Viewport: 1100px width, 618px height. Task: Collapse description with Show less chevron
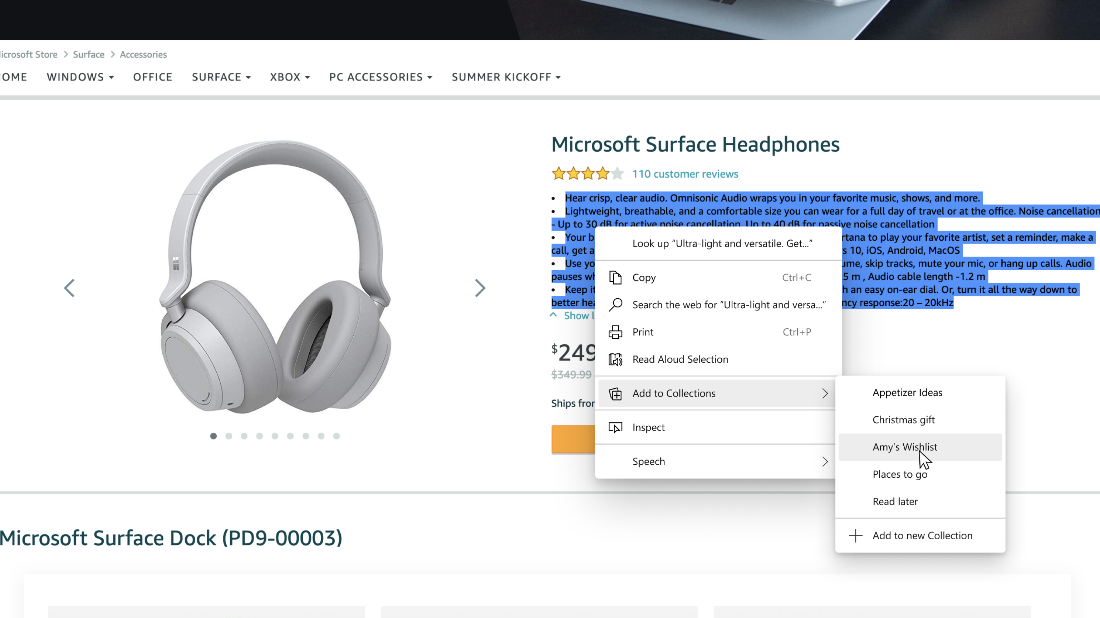coord(554,316)
